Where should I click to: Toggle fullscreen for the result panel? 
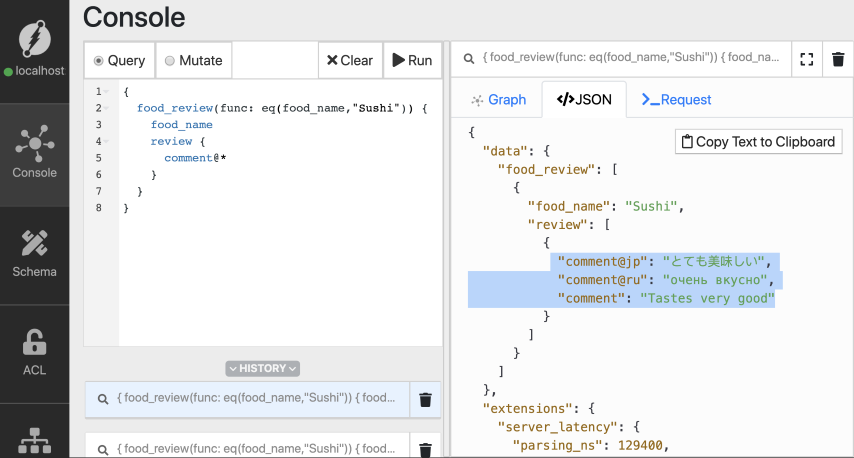tap(807, 60)
